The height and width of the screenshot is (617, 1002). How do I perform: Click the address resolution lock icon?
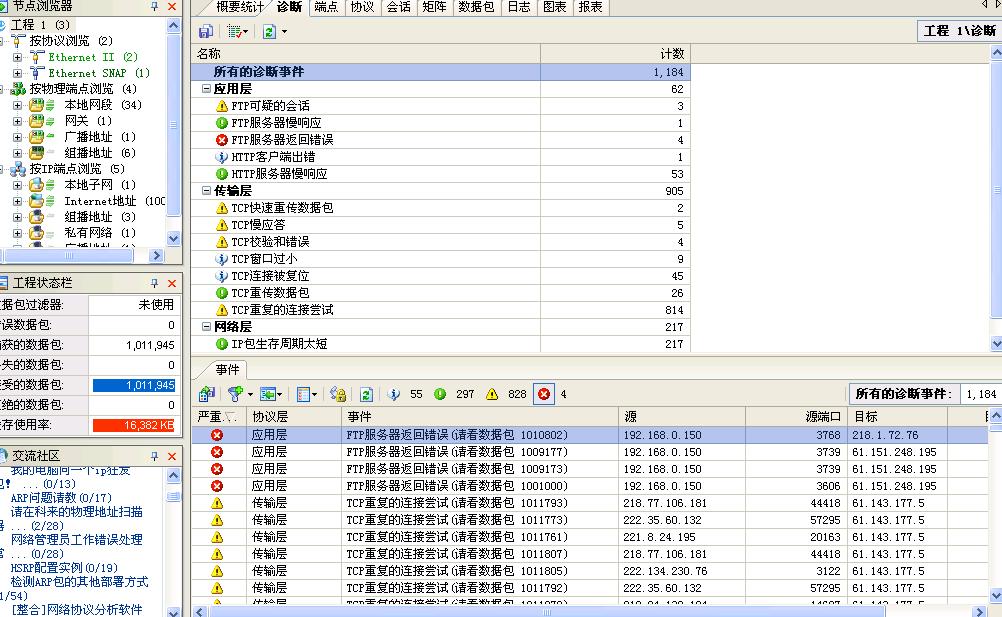(x=338, y=394)
